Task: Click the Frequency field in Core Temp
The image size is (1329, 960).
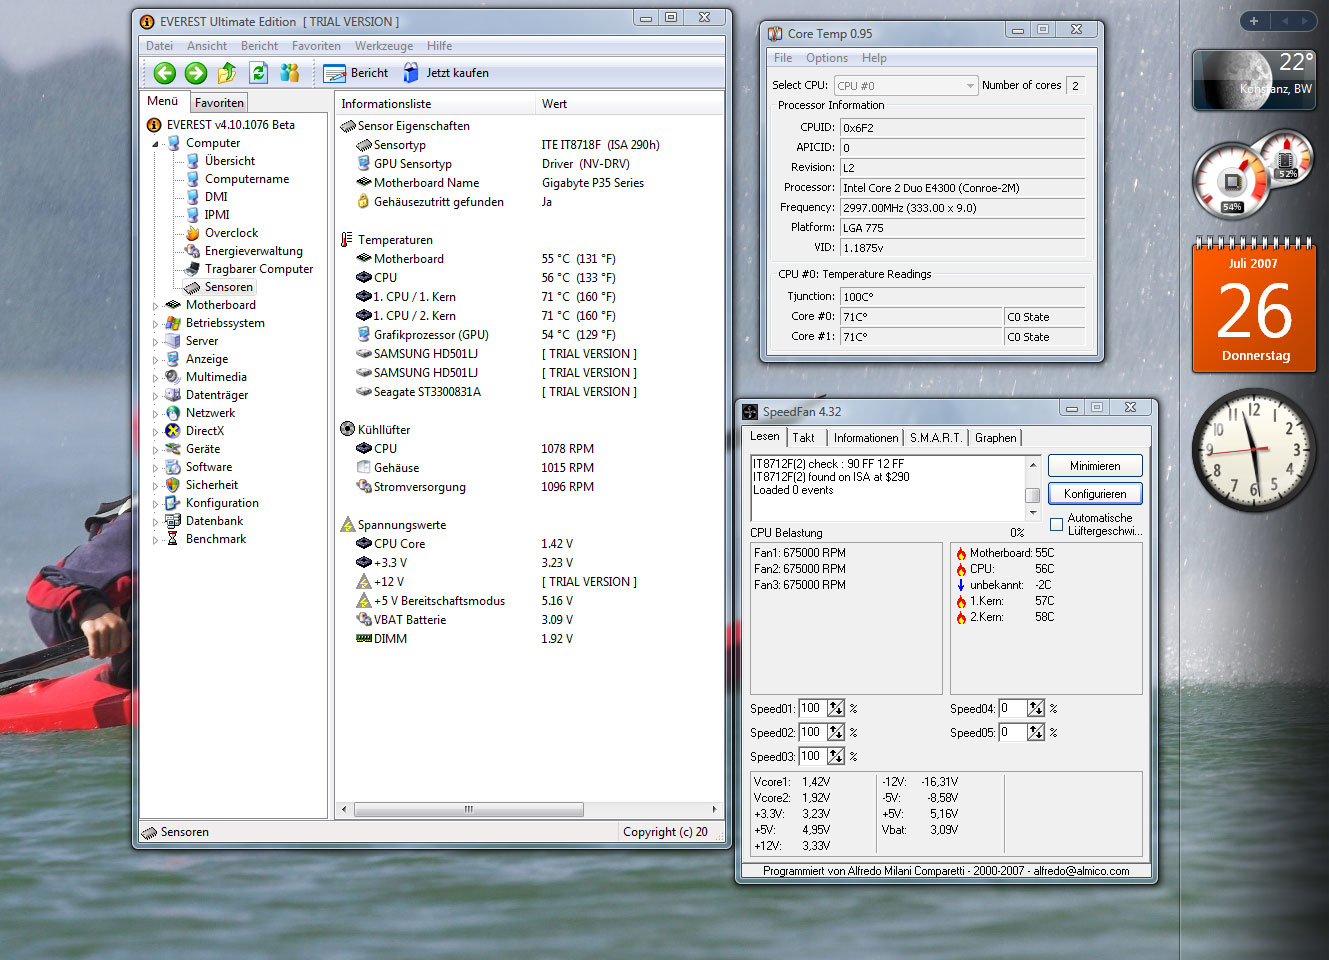Action: point(962,208)
